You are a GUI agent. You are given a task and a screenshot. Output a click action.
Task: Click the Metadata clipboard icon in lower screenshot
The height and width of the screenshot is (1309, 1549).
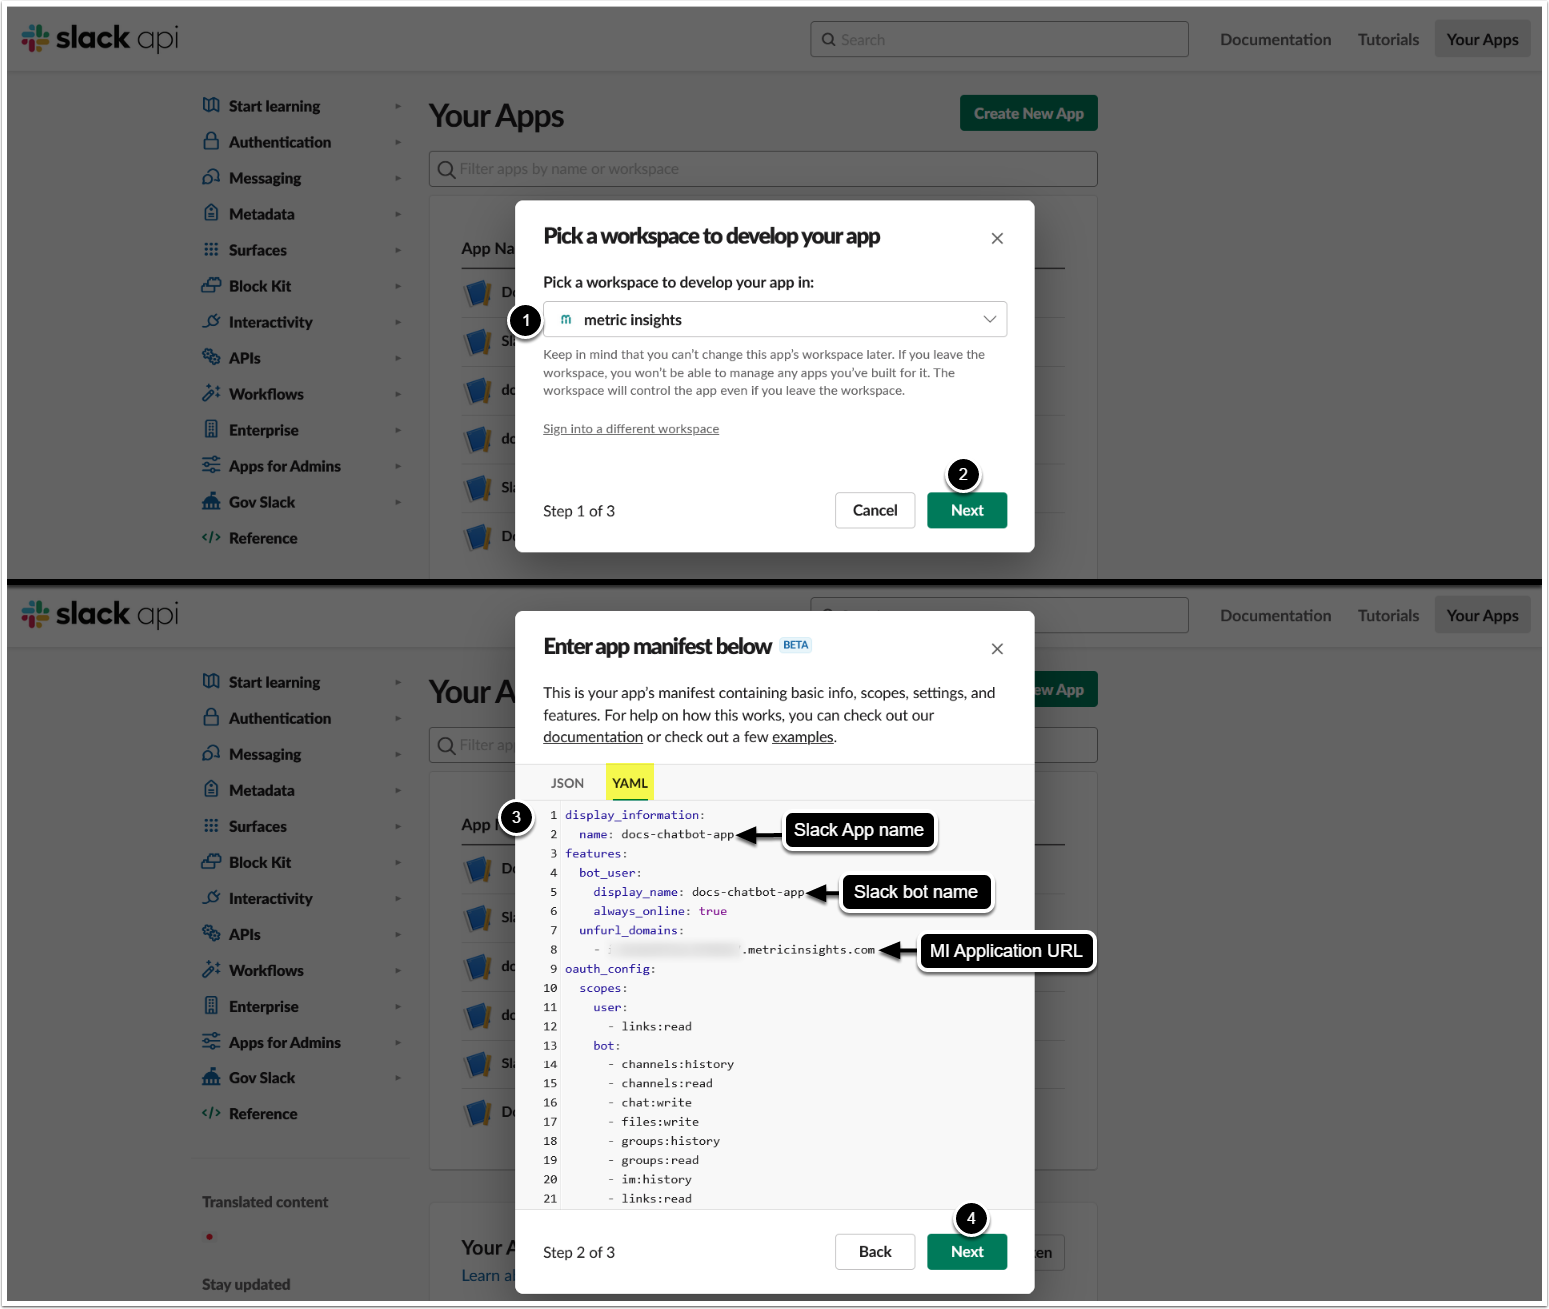point(211,789)
